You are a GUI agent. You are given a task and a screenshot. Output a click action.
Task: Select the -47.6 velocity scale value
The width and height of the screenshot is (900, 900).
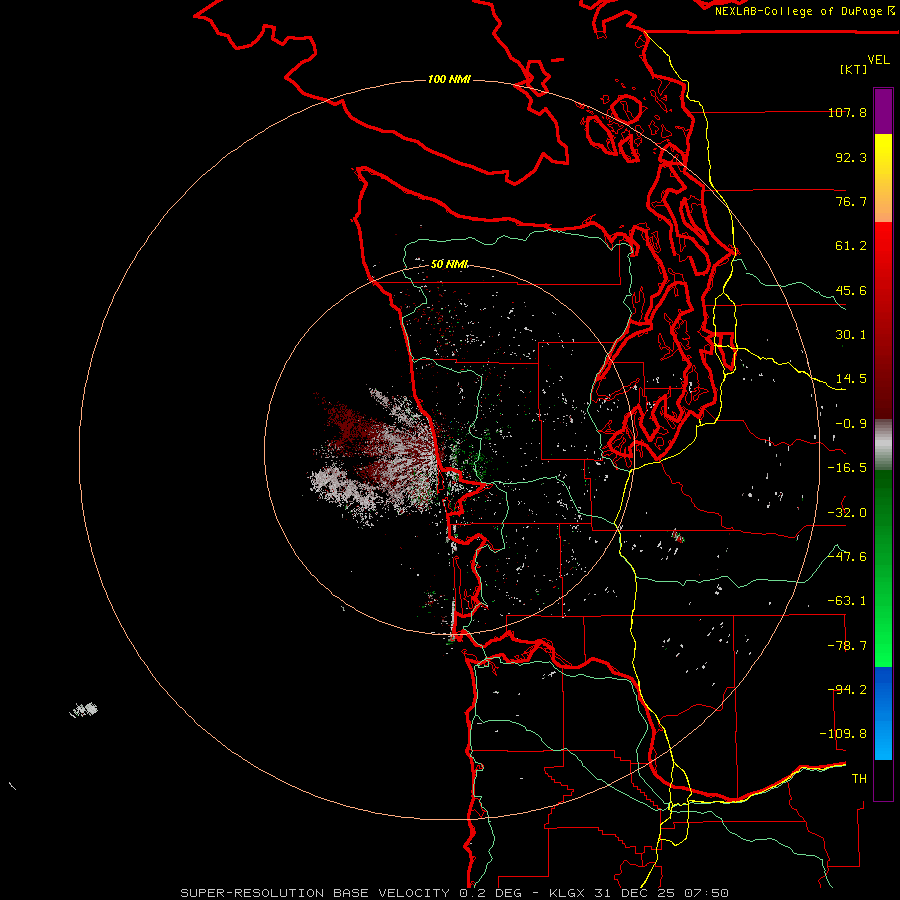(x=847, y=557)
